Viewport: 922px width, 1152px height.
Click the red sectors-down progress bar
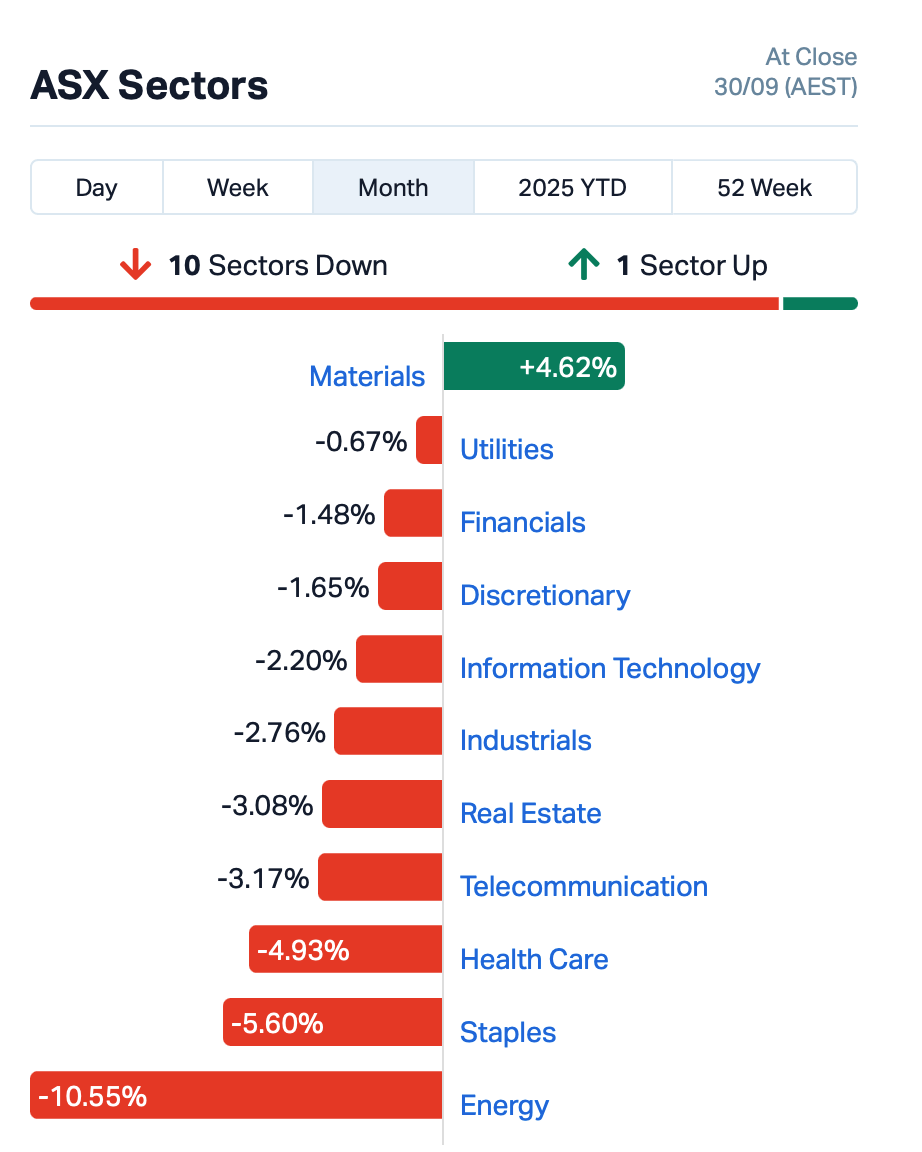point(404,304)
